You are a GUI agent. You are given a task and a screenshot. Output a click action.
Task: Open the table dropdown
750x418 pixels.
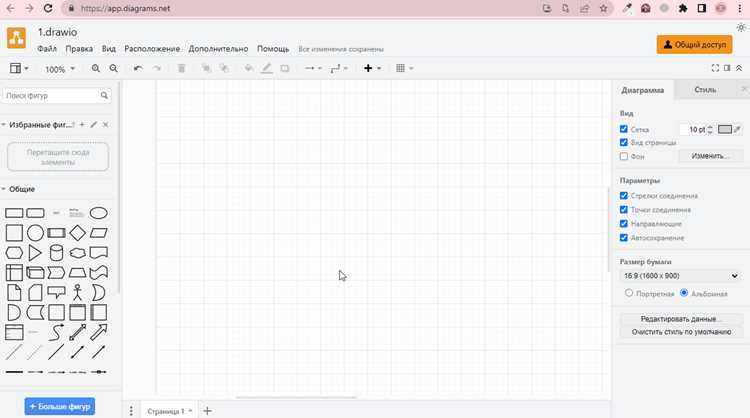405,68
